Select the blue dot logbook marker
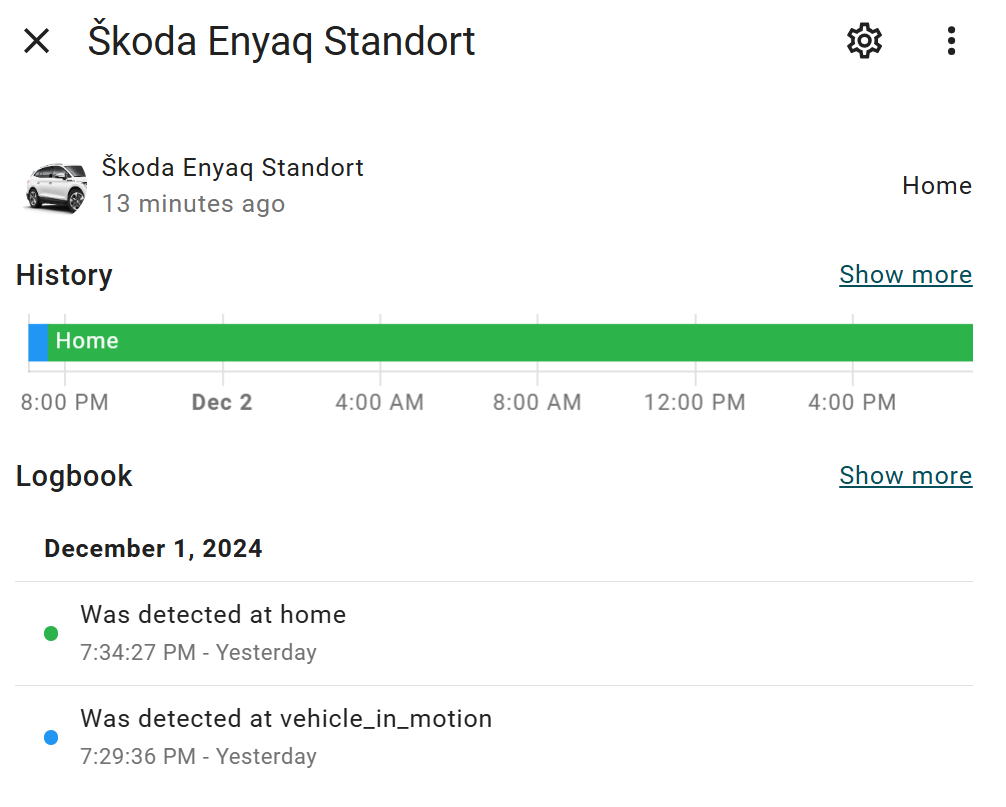Screen dimensions: 1006x807 (51, 738)
